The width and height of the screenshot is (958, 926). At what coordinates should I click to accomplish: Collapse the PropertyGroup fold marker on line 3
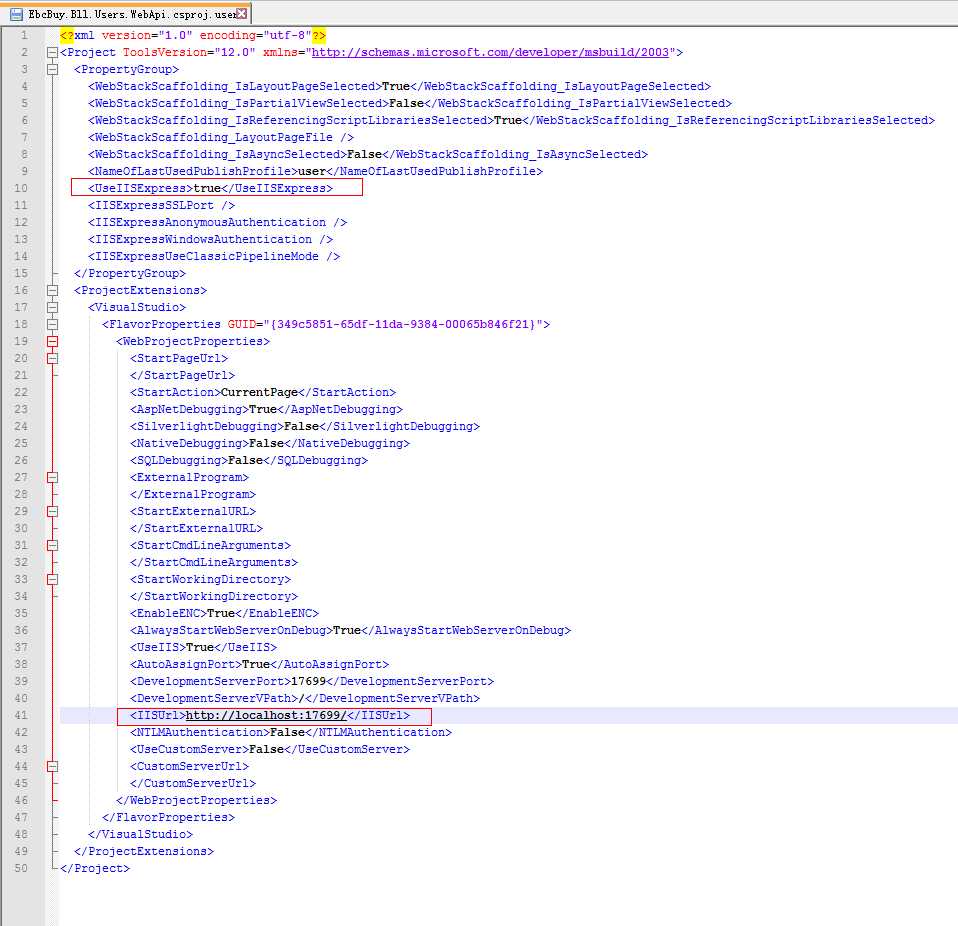click(x=53, y=70)
